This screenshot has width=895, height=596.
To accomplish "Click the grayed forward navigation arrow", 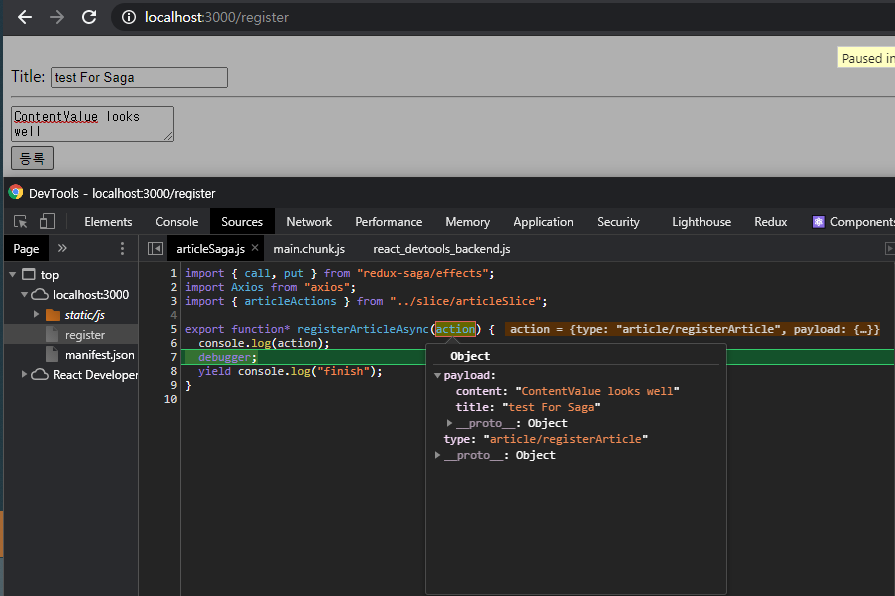I will click(x=57, y=17).
